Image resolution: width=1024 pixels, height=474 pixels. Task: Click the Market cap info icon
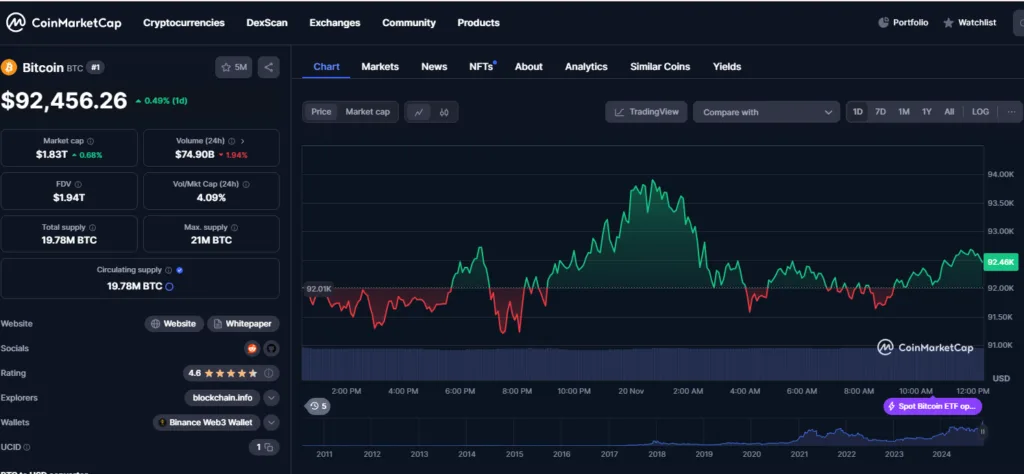click(x=90, y=141)
